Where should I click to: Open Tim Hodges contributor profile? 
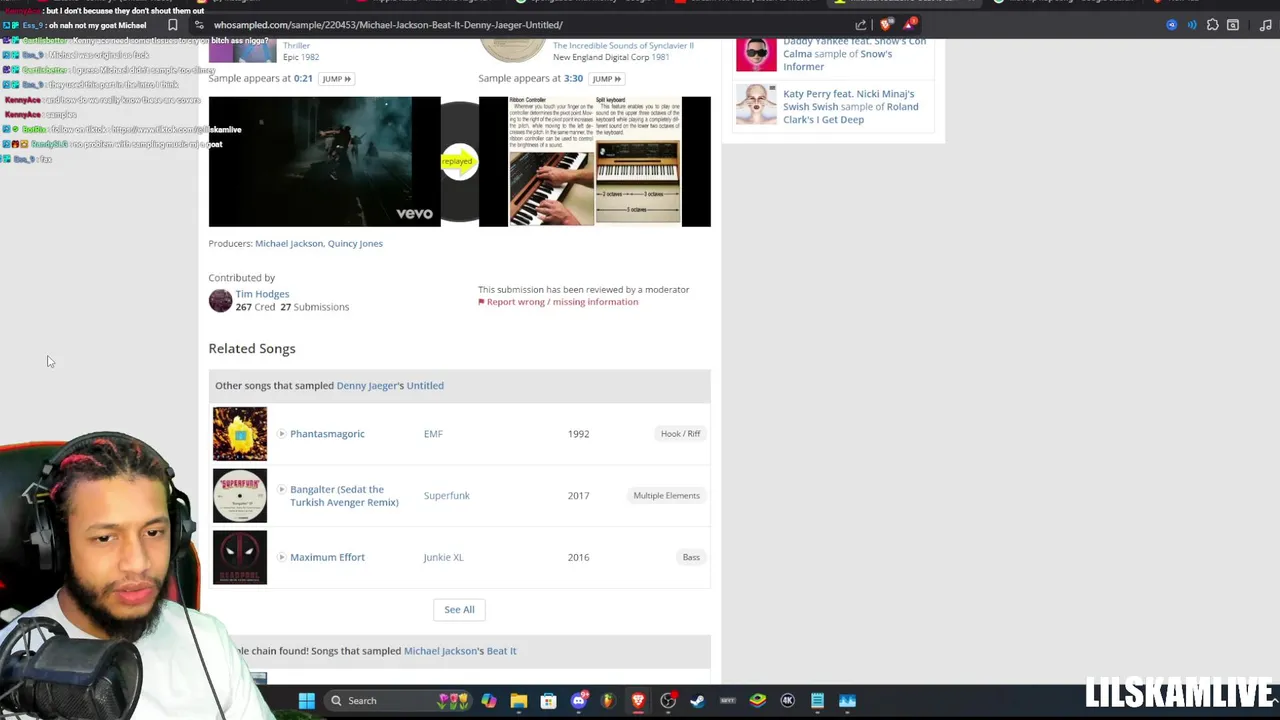[x=262, y=294]
